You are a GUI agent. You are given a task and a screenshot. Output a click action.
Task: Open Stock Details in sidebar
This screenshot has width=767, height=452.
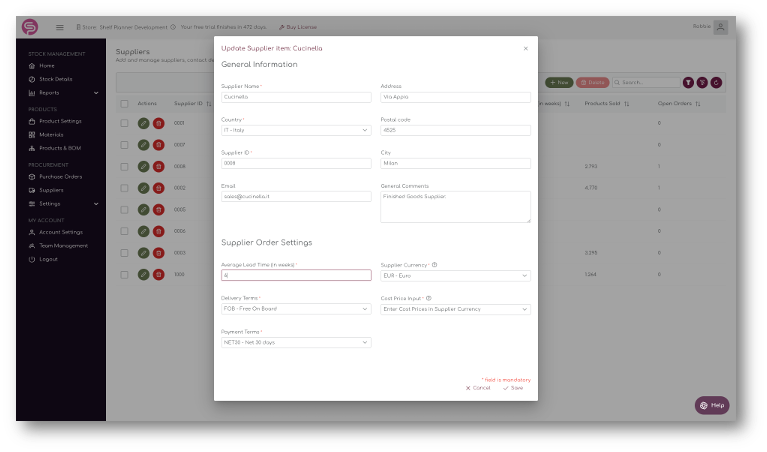[x=56, y=79]
